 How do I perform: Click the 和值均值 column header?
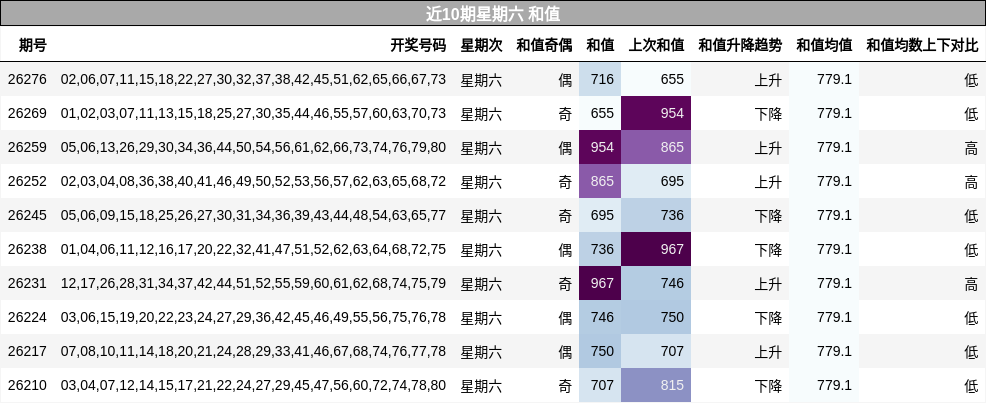pyautogui.click(x=824, y=45)
